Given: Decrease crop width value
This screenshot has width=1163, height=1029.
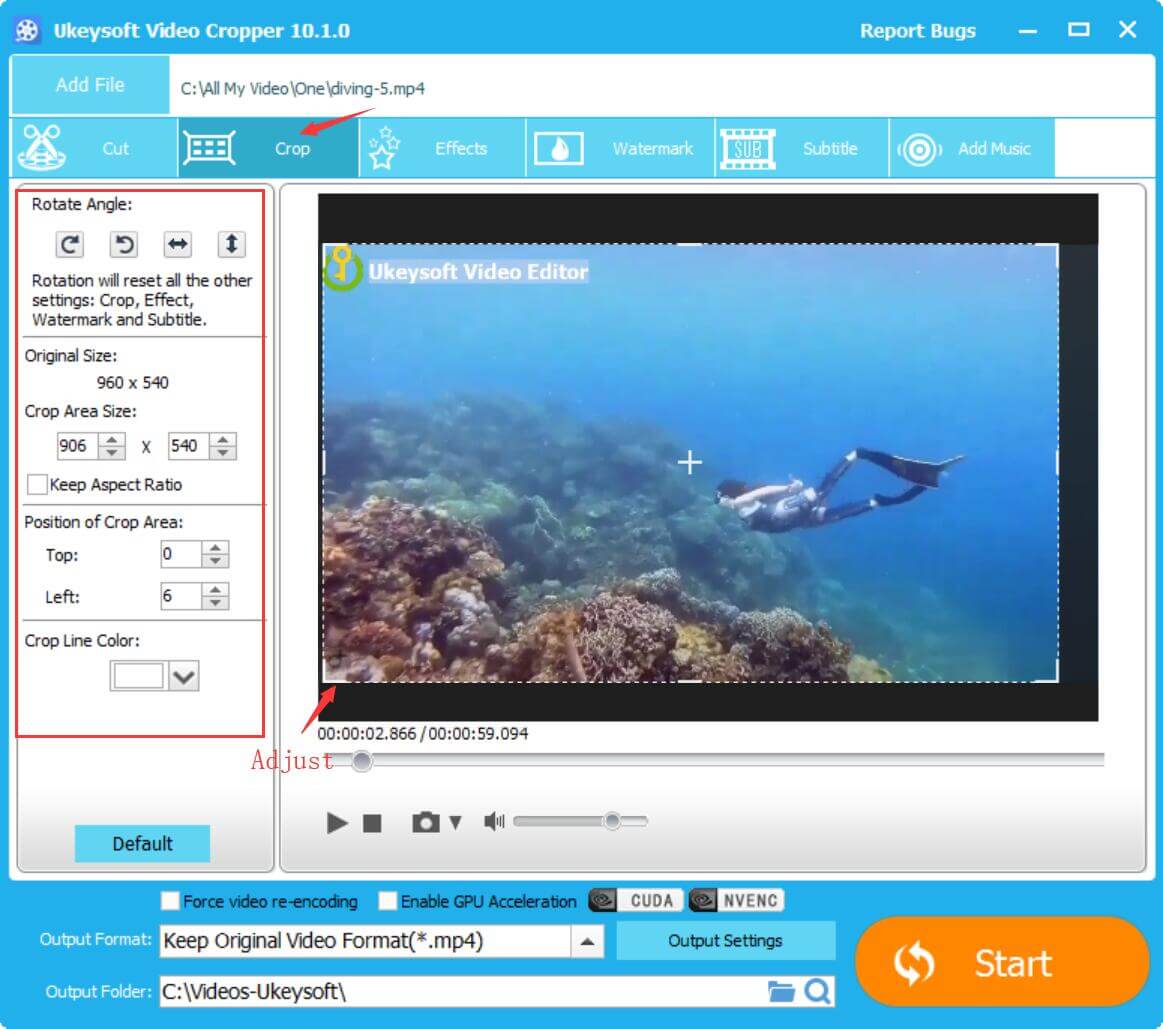Looking at the screenshot, I should click(x=111, y=453).
